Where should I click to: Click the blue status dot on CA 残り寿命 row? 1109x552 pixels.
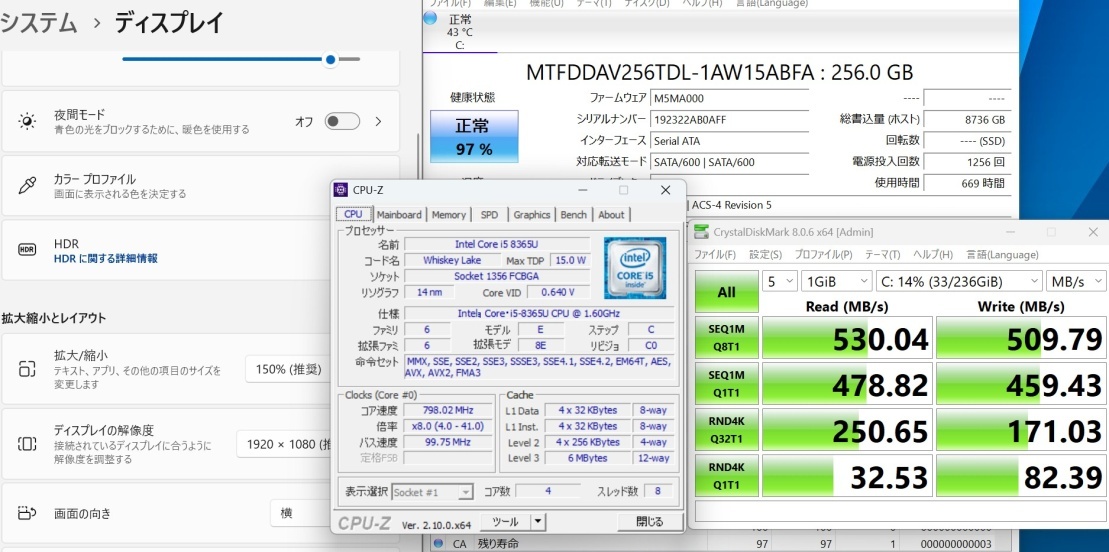point(439,543)
